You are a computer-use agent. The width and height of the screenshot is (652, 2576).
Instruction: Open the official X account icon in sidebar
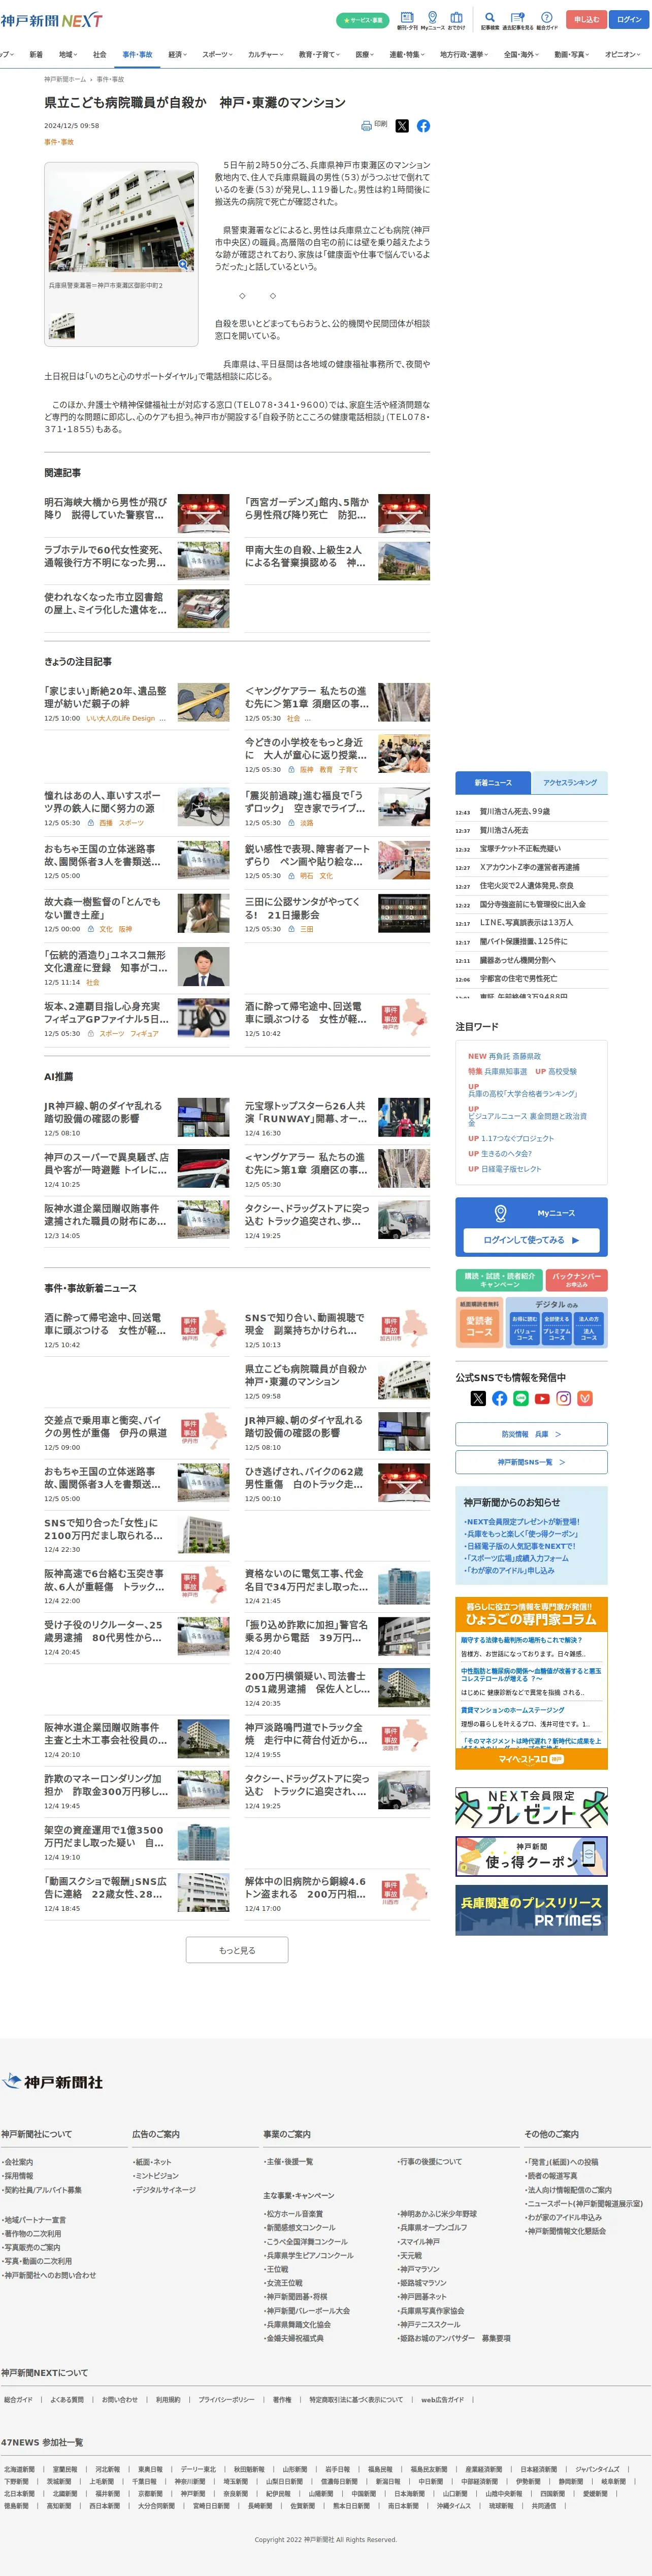[x=478, y=1398]
